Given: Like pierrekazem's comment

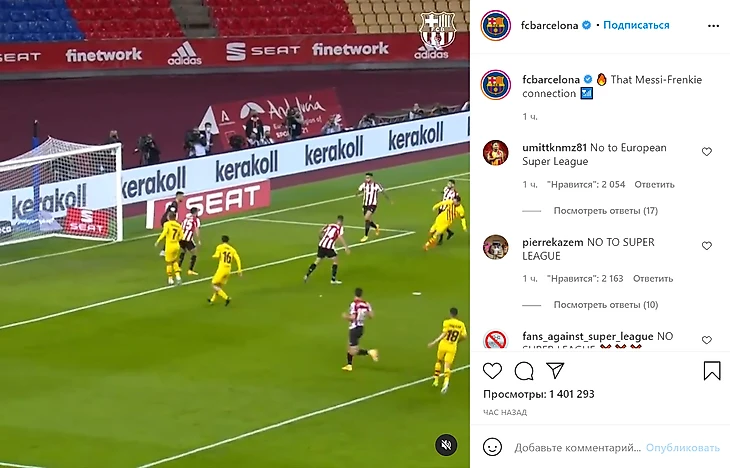Looking at the screenshot, I should (x=707, y=246).
